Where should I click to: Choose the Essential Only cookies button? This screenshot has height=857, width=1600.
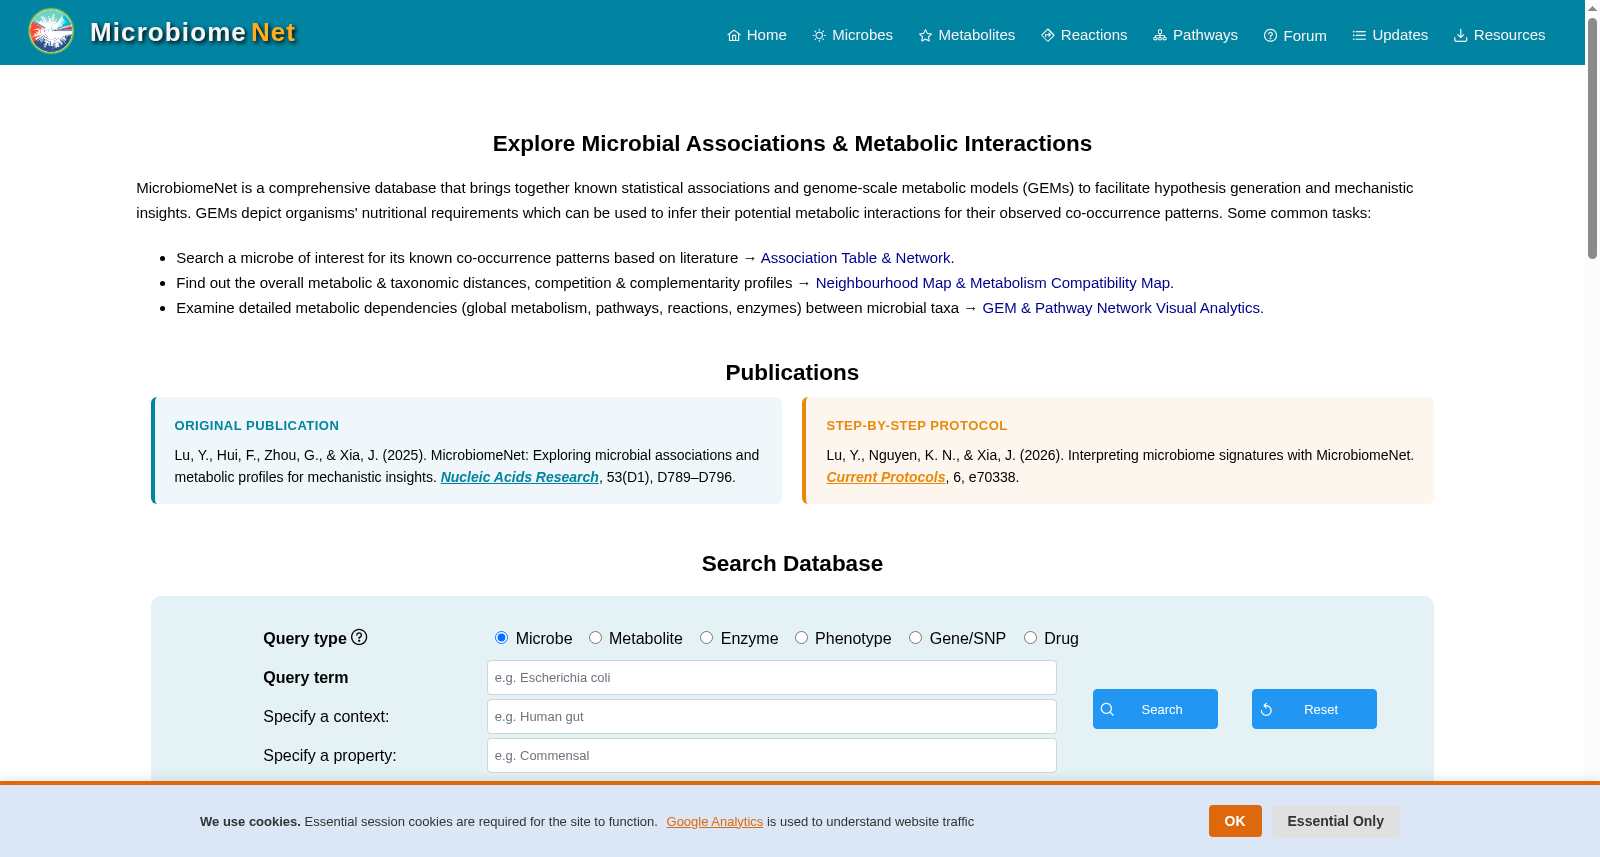tap(1336, 821)
